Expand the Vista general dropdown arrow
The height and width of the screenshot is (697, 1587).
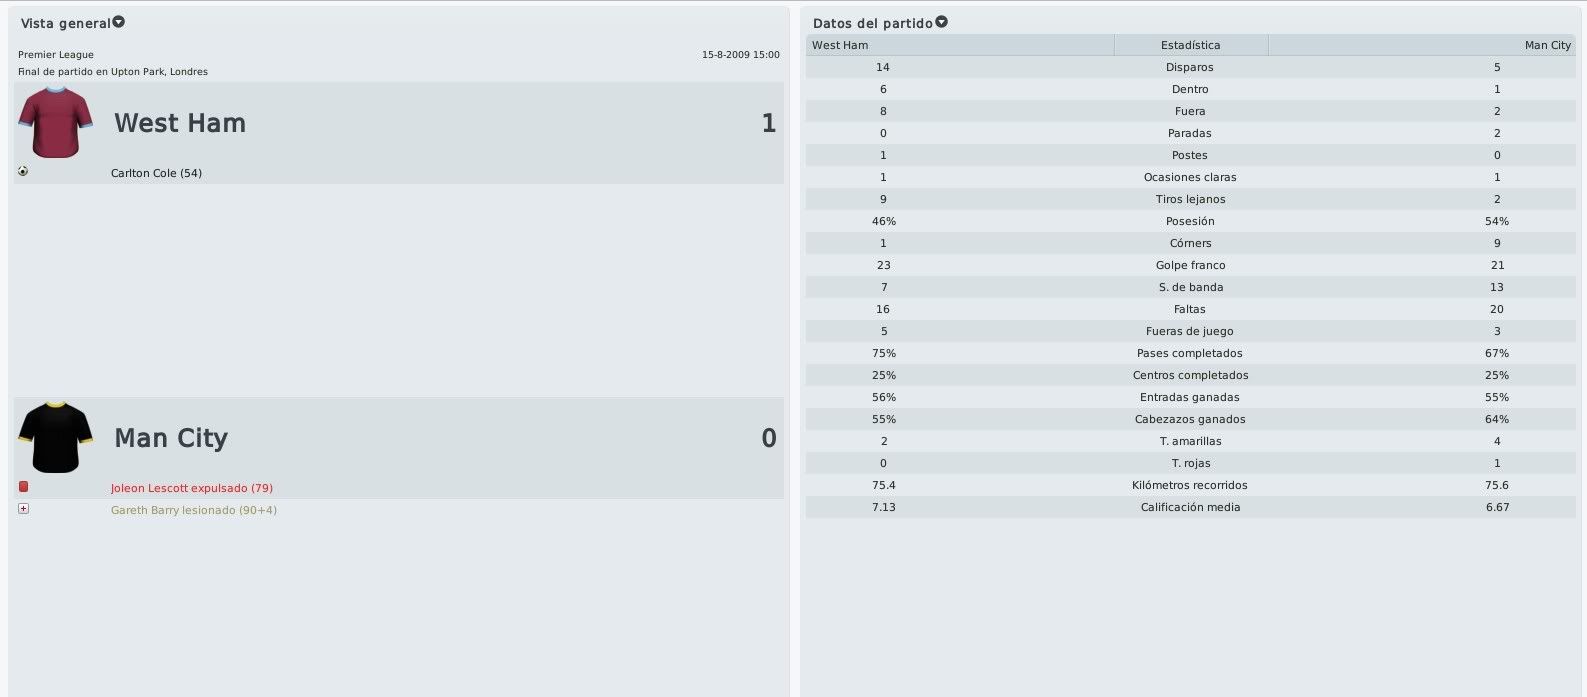pyautogui.click(x=119, y=22)
